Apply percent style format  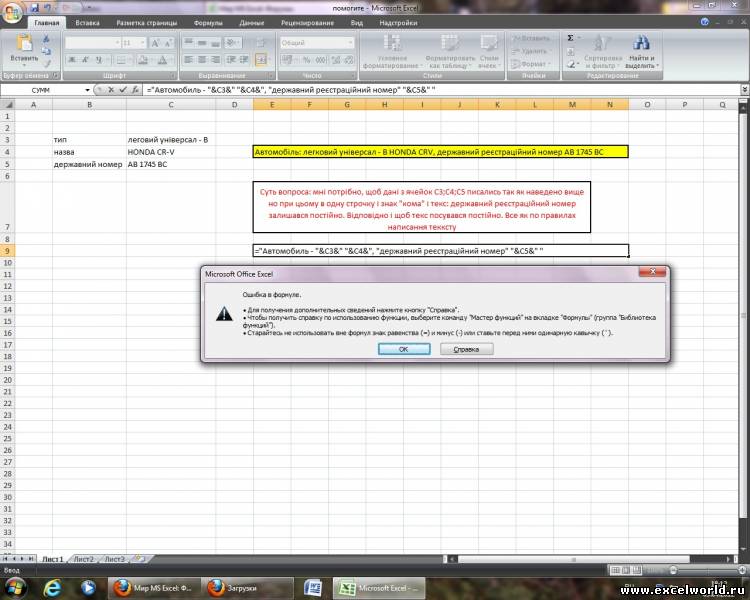[x=307, y=60]
